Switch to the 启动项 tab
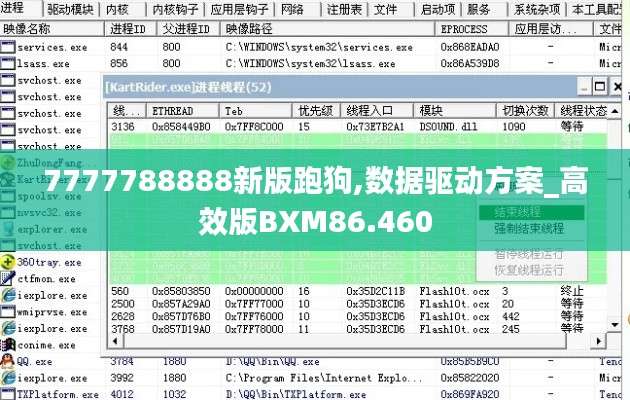Image resolution: width=630 pixels, height=400 pixels. [x=438, y=9]
